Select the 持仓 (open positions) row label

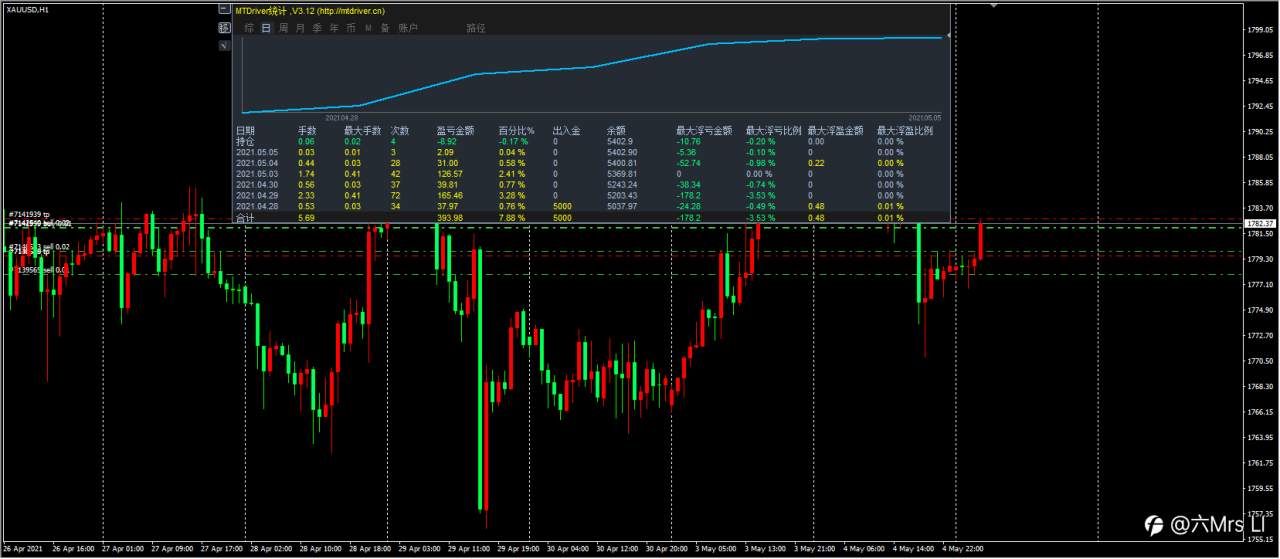pyautogui.click(x=245, y=141)
